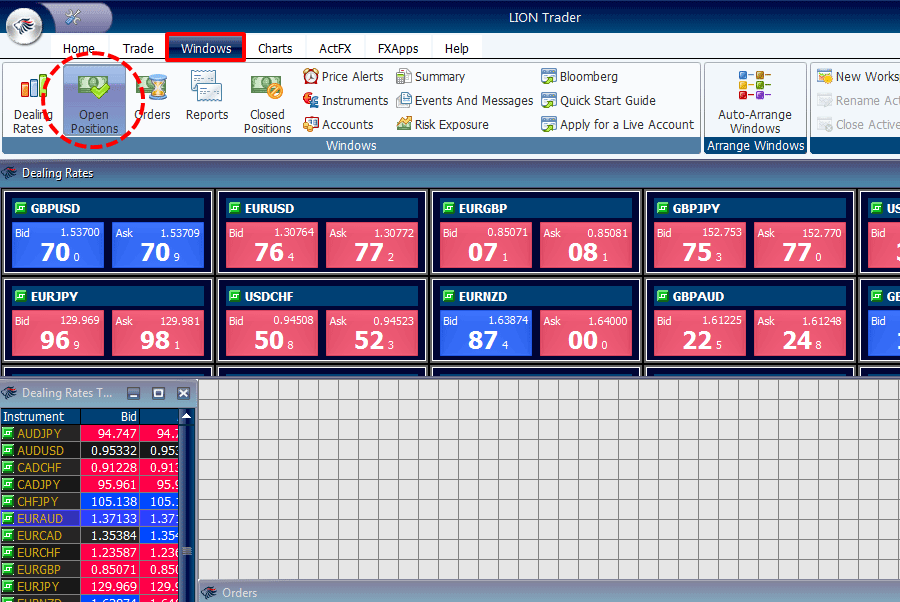
Task: Click Apply for a Live Account
Action: pos(618,125)
